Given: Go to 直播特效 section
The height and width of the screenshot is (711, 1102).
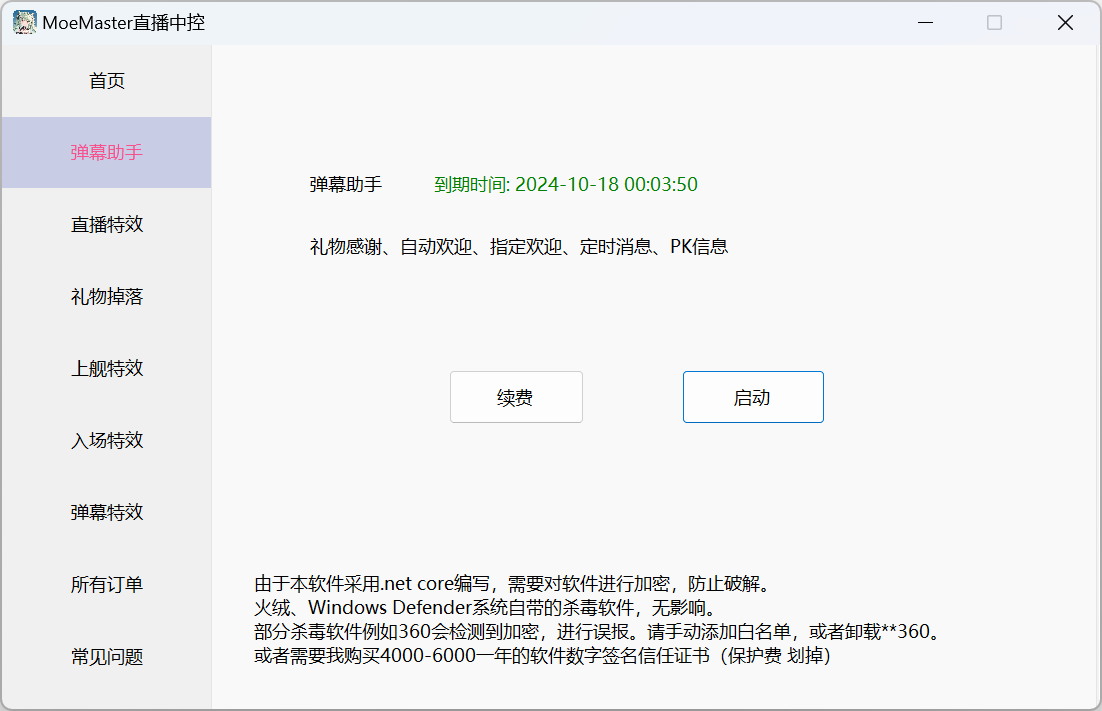Looking at the screenshot, I should tap(106, 225).
